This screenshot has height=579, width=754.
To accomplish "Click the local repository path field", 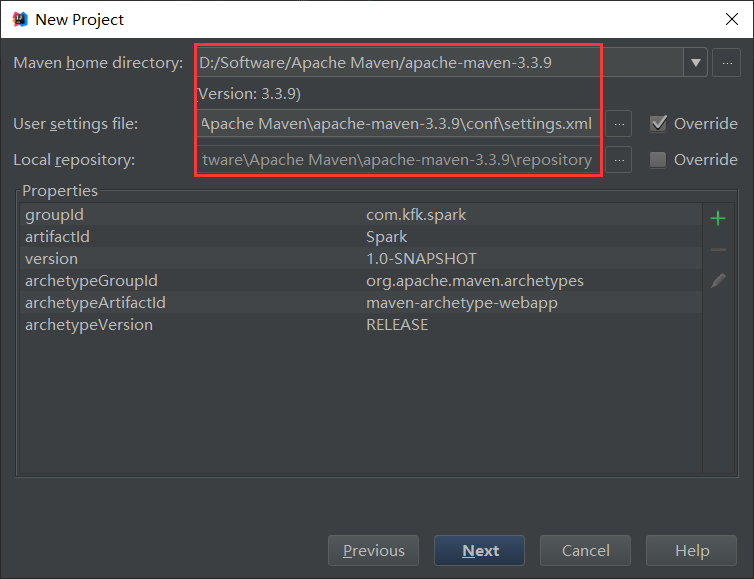I will [x=398, y=160].
